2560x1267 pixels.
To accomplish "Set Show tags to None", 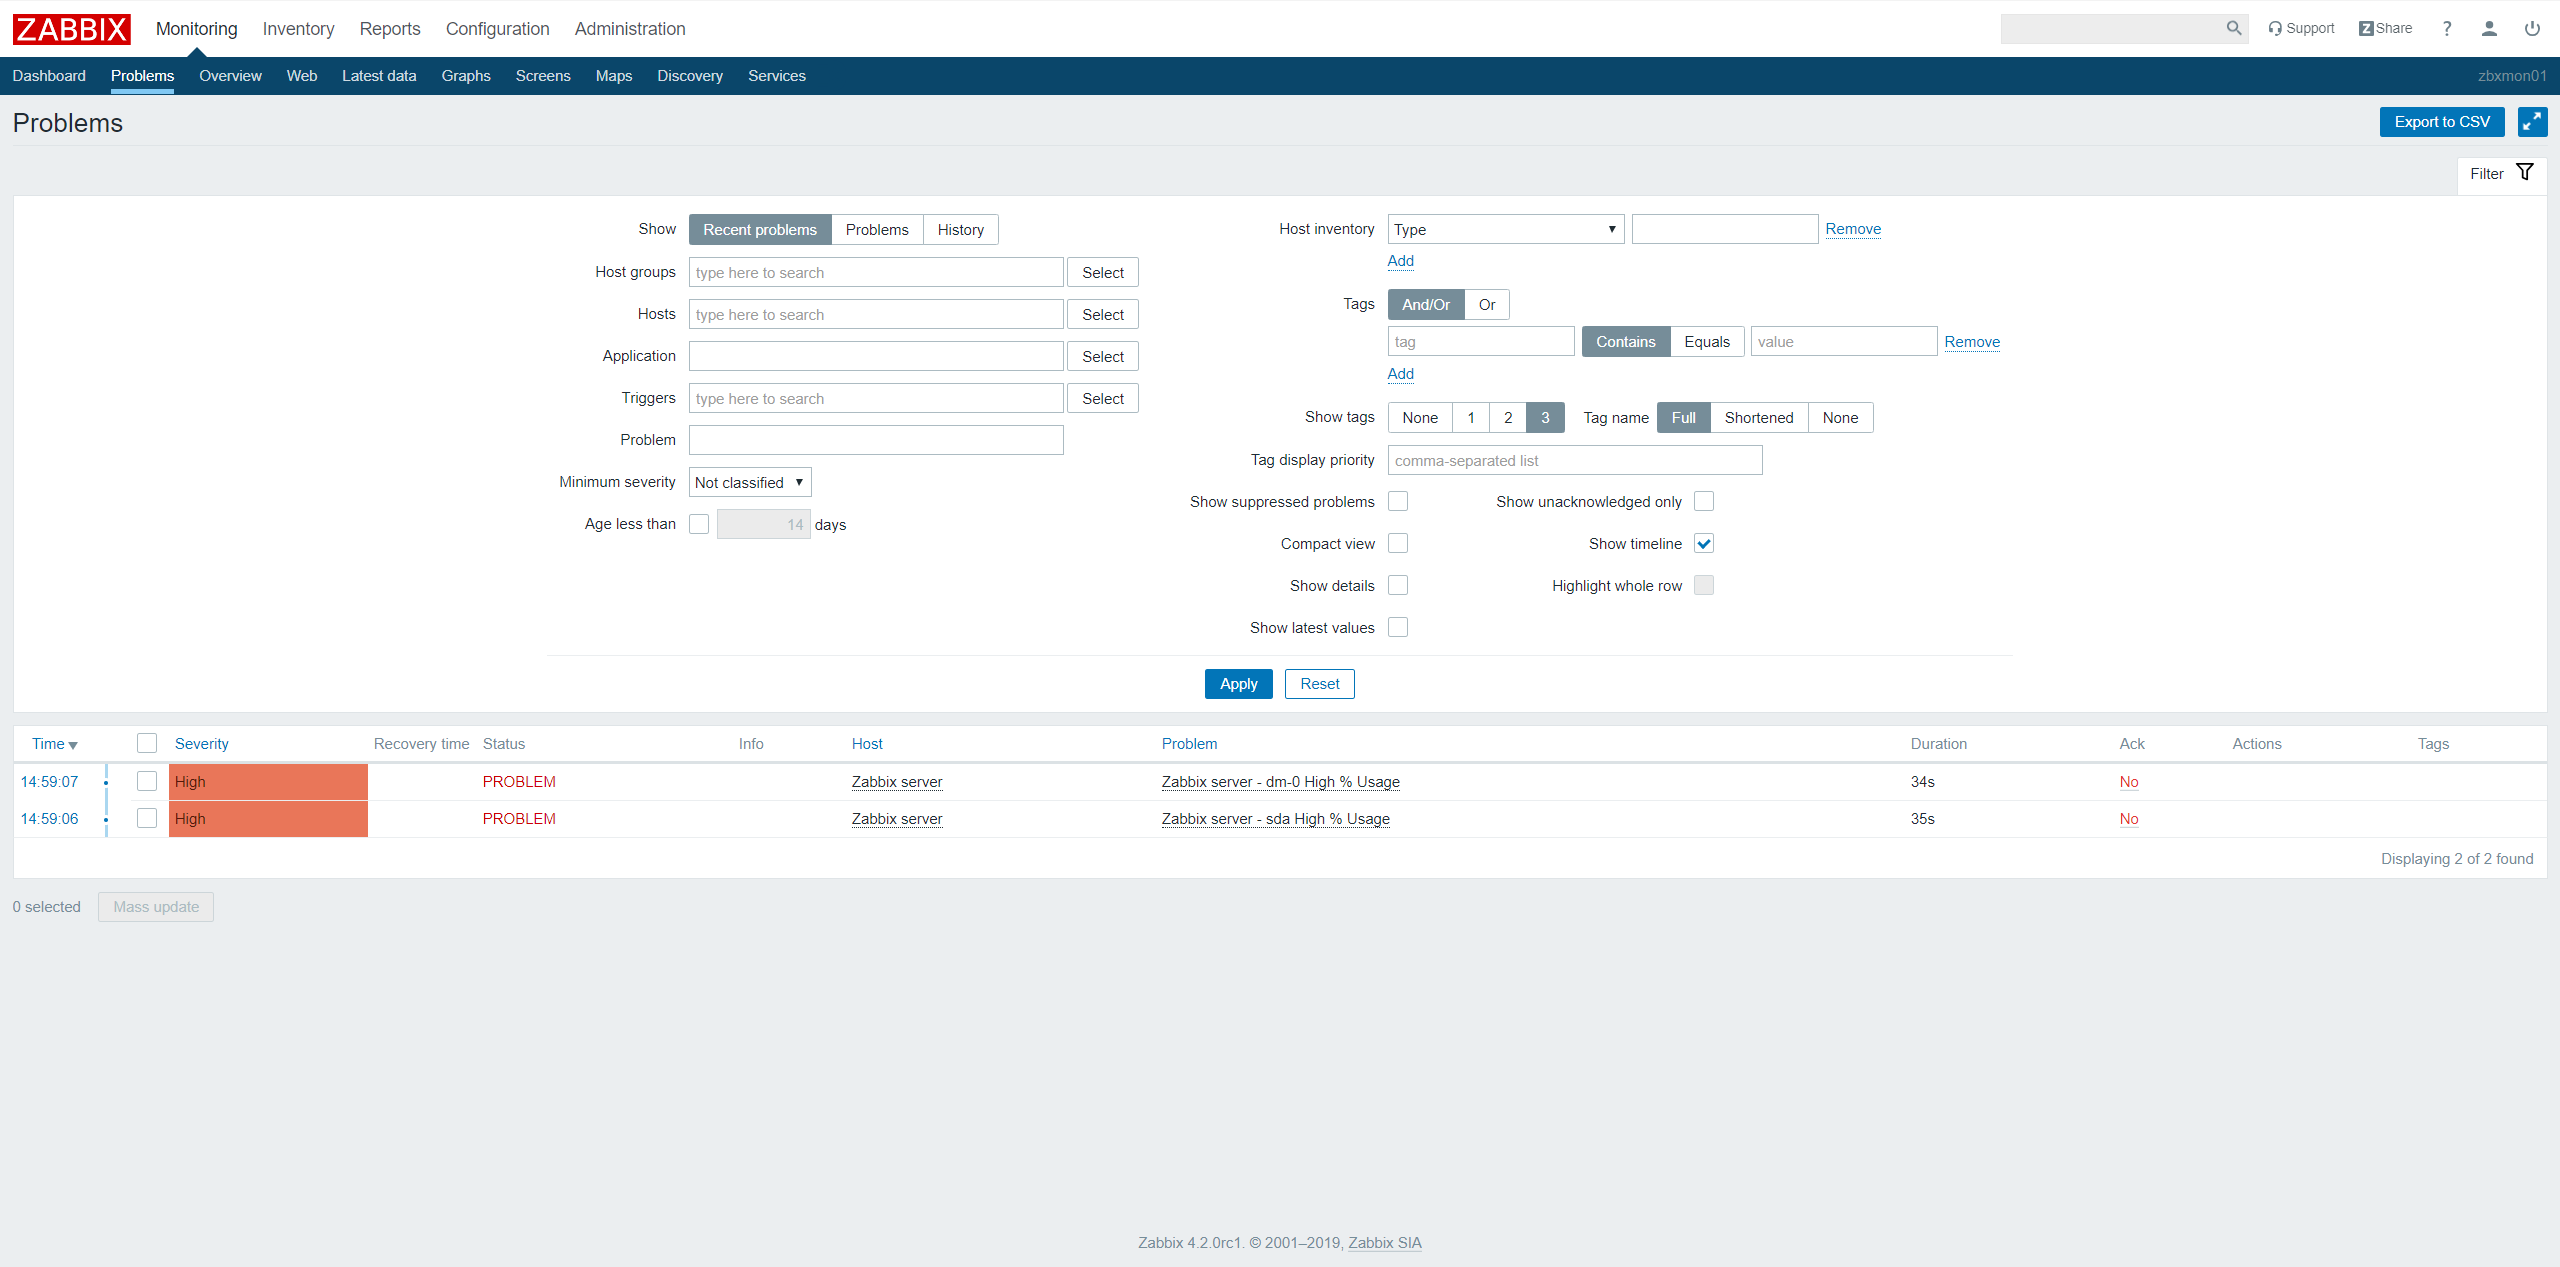I will pos(1420,418).
